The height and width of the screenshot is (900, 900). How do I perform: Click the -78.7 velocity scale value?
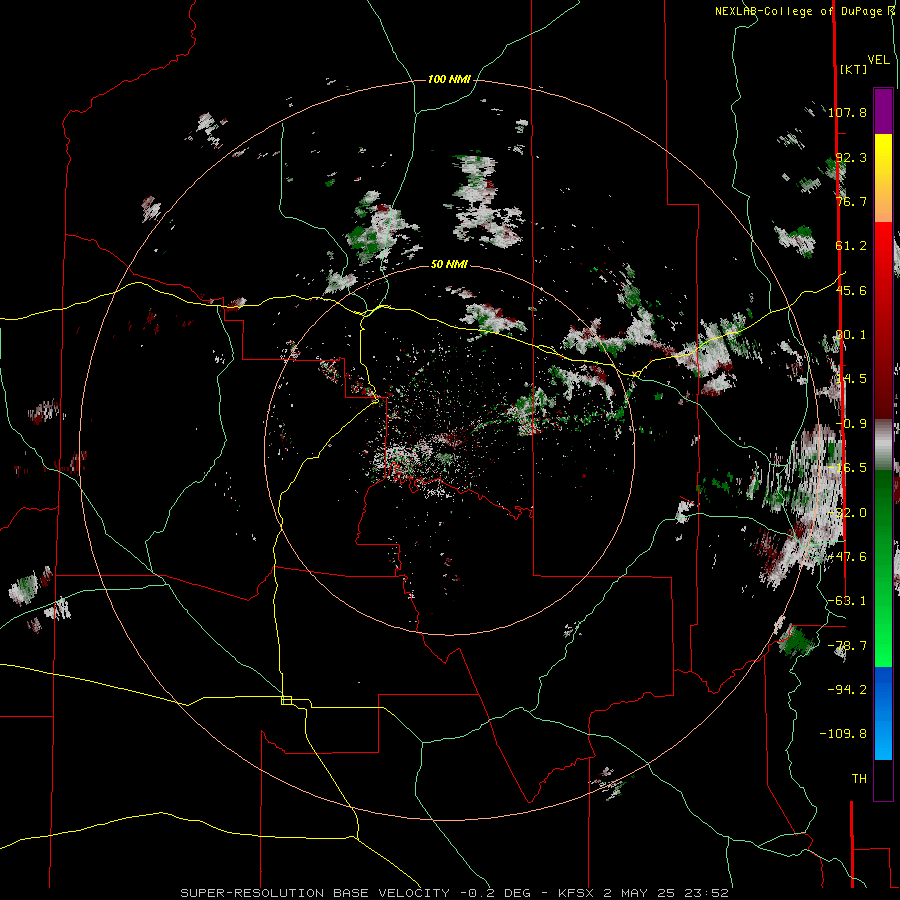tap(847, 646)
